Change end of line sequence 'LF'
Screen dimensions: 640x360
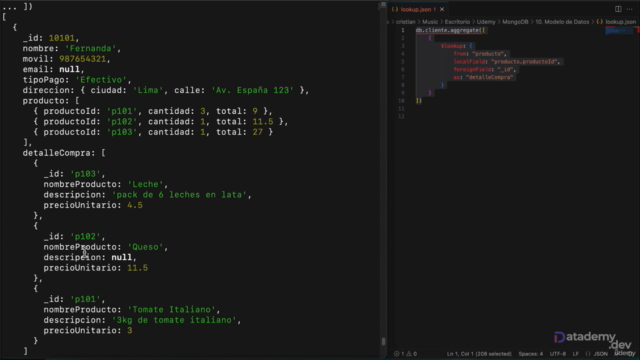click(576, 354)
